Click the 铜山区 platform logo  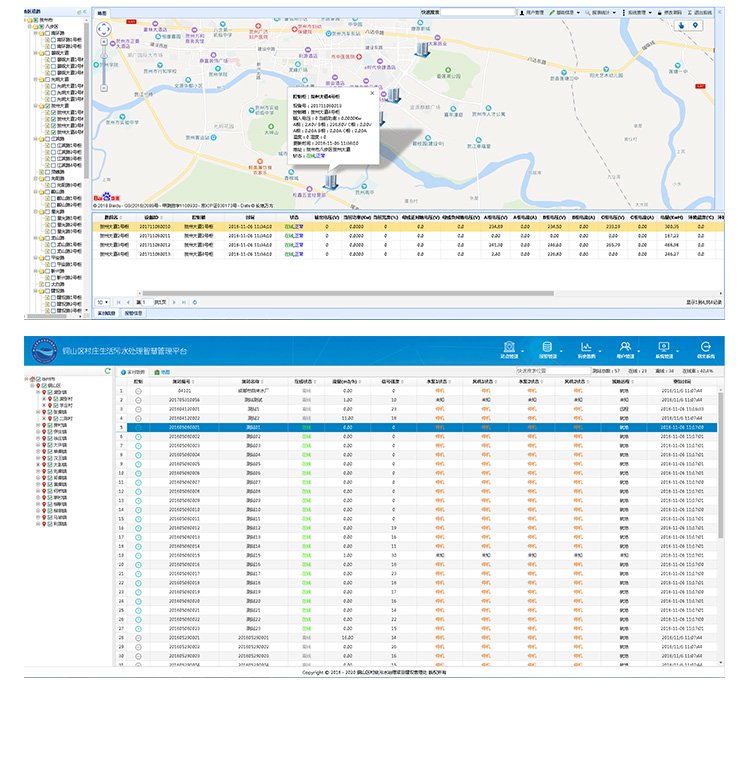coord(44,351)
